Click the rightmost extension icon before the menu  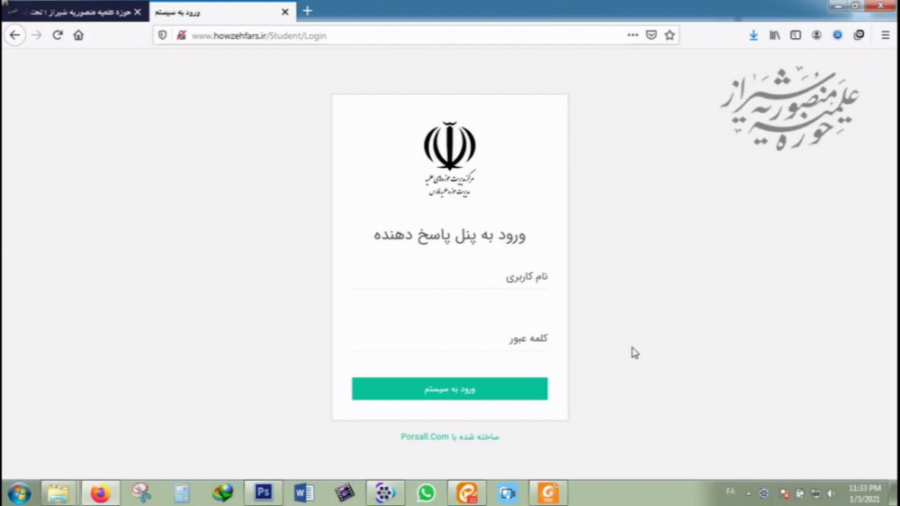pyautogui.click(x=859, y=35)
